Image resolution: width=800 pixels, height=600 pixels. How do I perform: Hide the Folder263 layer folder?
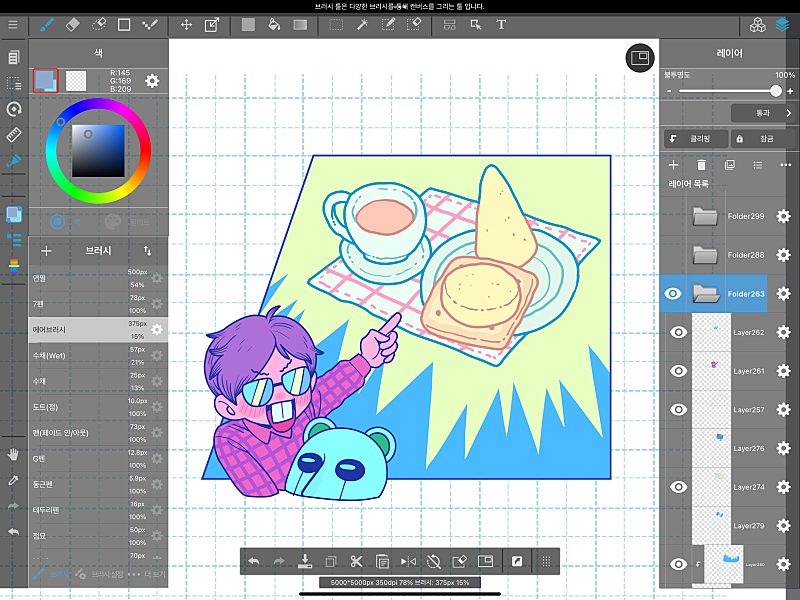(x=673, y=294)
